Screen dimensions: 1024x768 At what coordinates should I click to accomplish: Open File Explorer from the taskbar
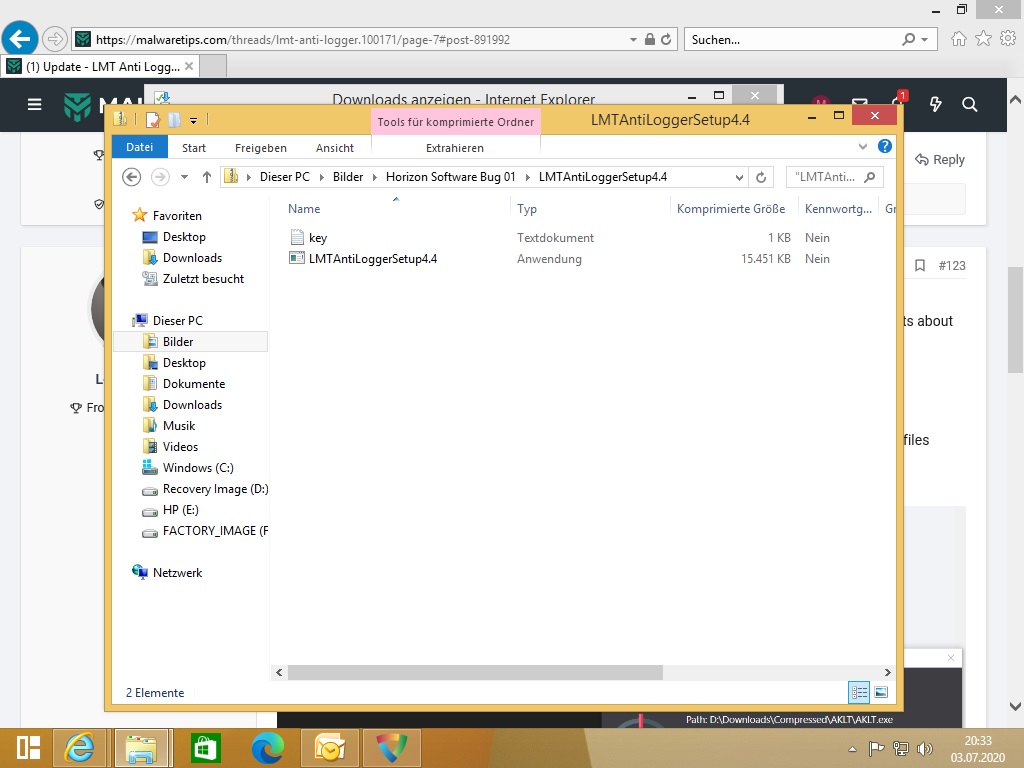[x=141, y=748]
